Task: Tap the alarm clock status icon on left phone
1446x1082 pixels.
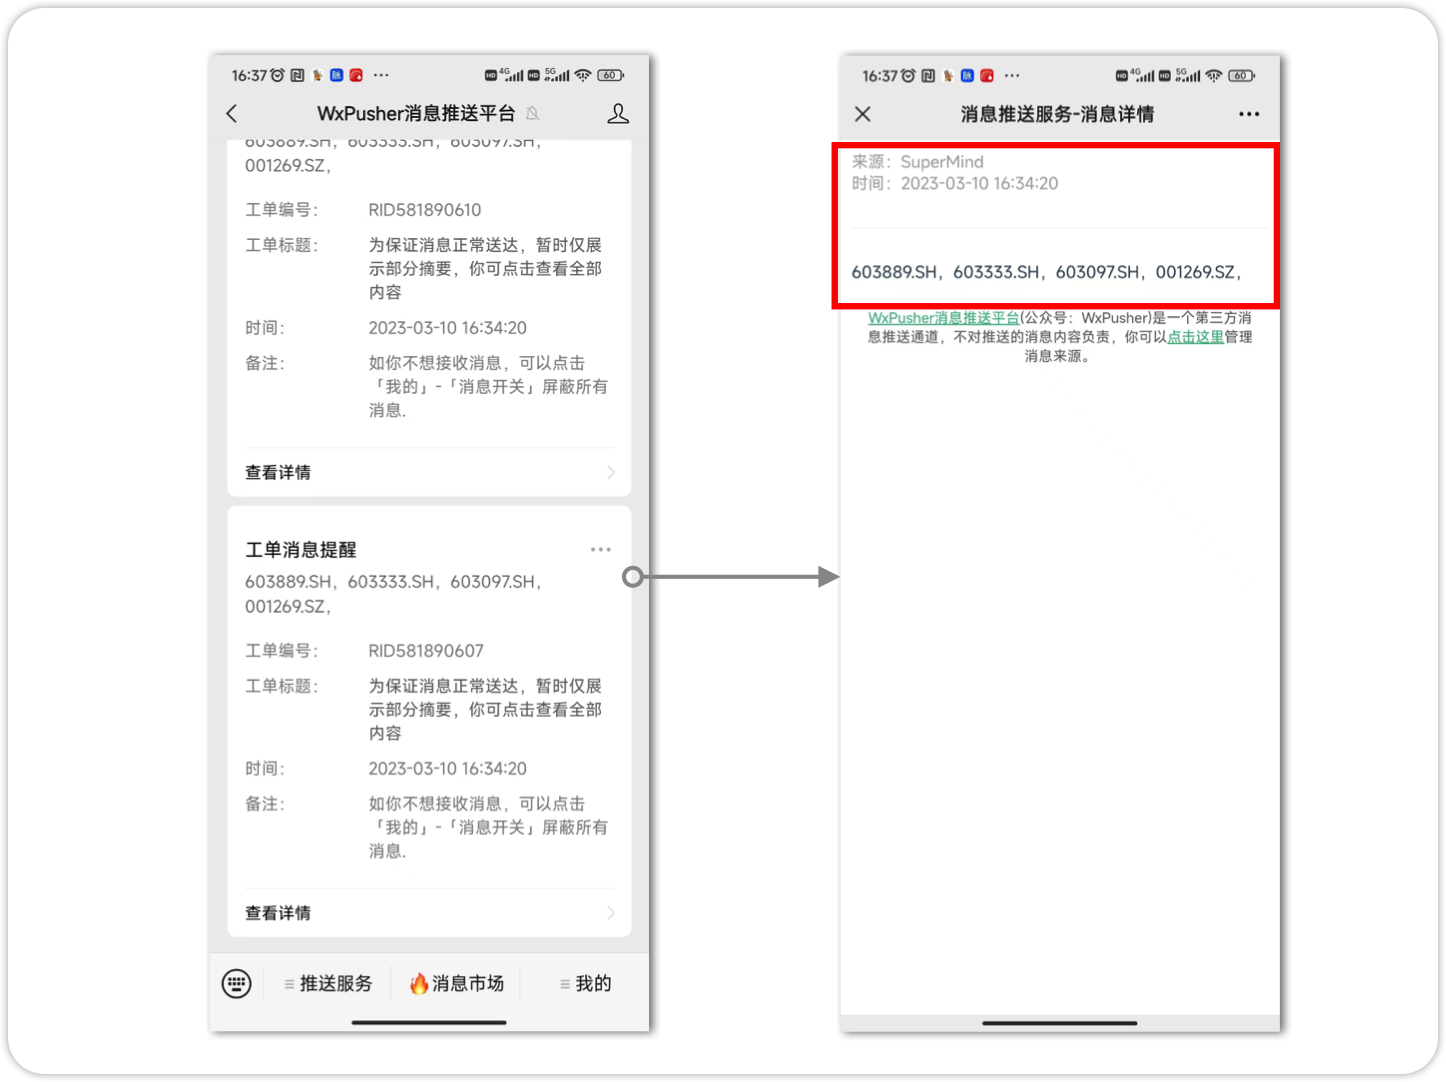Action: coord(277,75)
